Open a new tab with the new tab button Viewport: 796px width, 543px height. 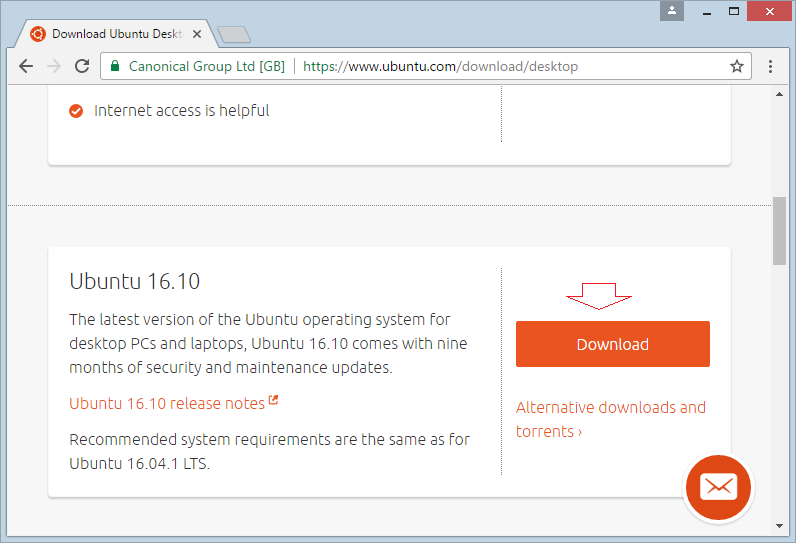point(234,35)
